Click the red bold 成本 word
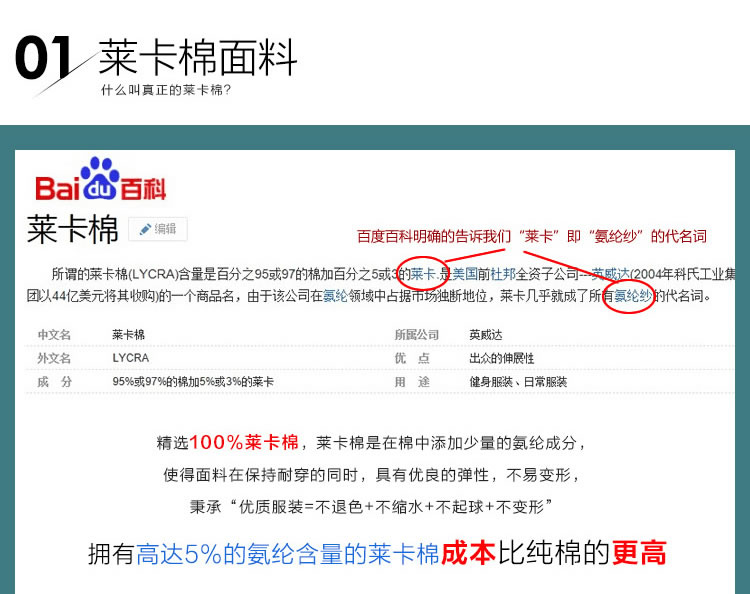Image resolution: width=750 pixels, height=594 pixels. pyautogui.click(x=468, y=554)
